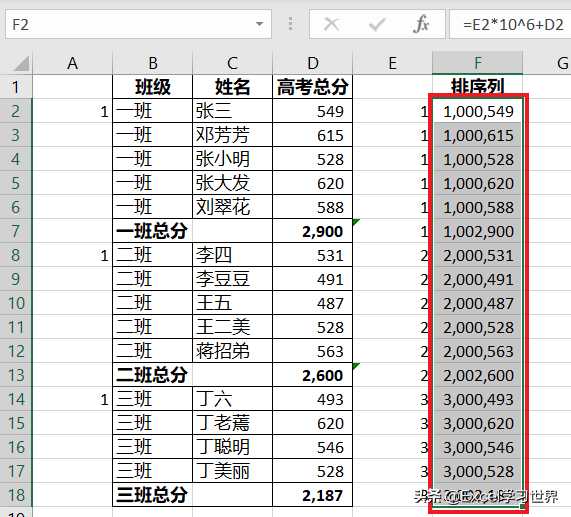Screen dimensions: 571x517
Task: Click the sort value 2,002,600
Action: pyautogui.click(x=477, y=375)
